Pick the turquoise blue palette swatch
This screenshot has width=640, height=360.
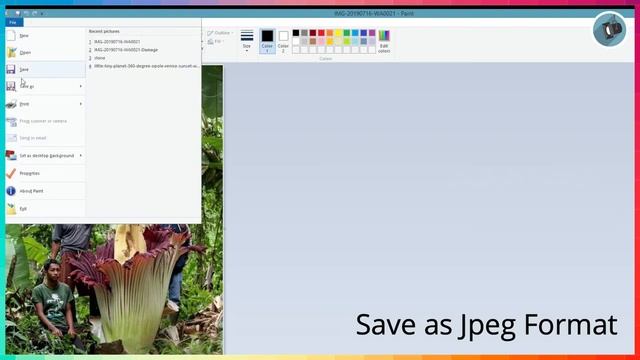[355, 33]
